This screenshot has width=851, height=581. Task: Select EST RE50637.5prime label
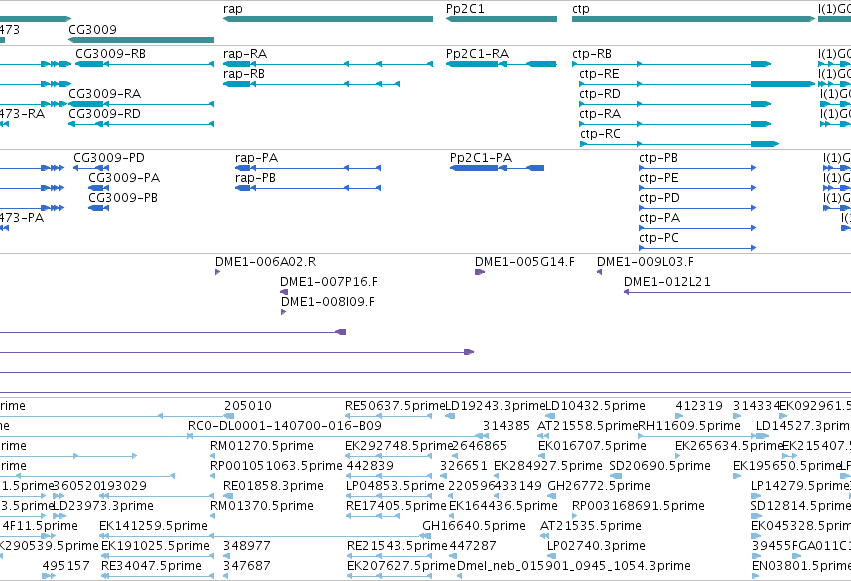[395, 406]
